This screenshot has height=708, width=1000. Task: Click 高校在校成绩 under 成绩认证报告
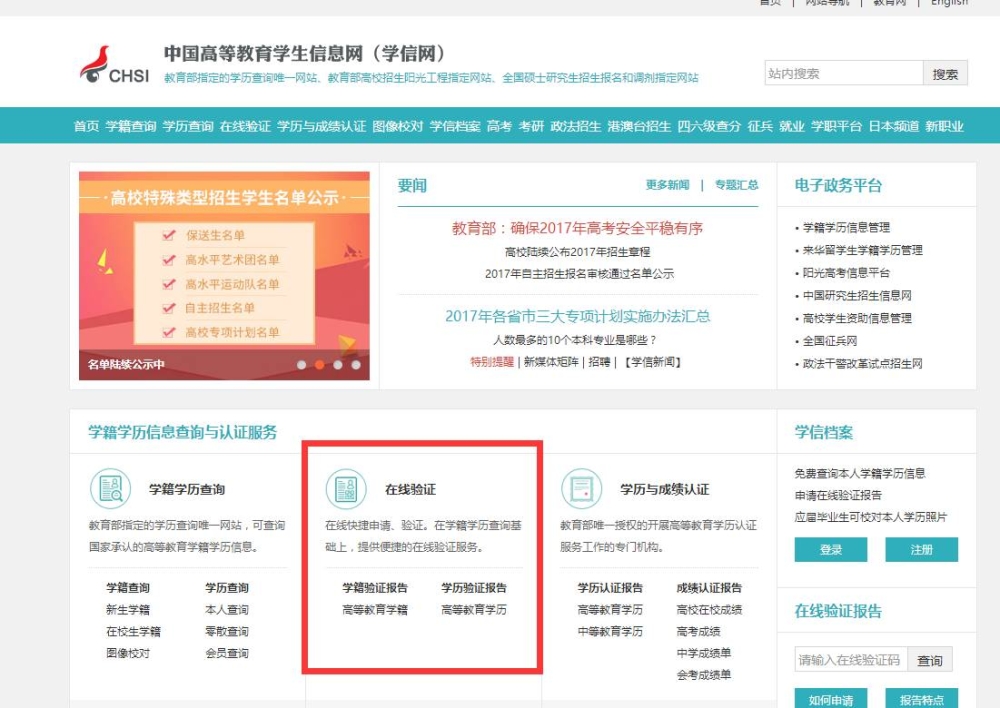pos(709,610)
